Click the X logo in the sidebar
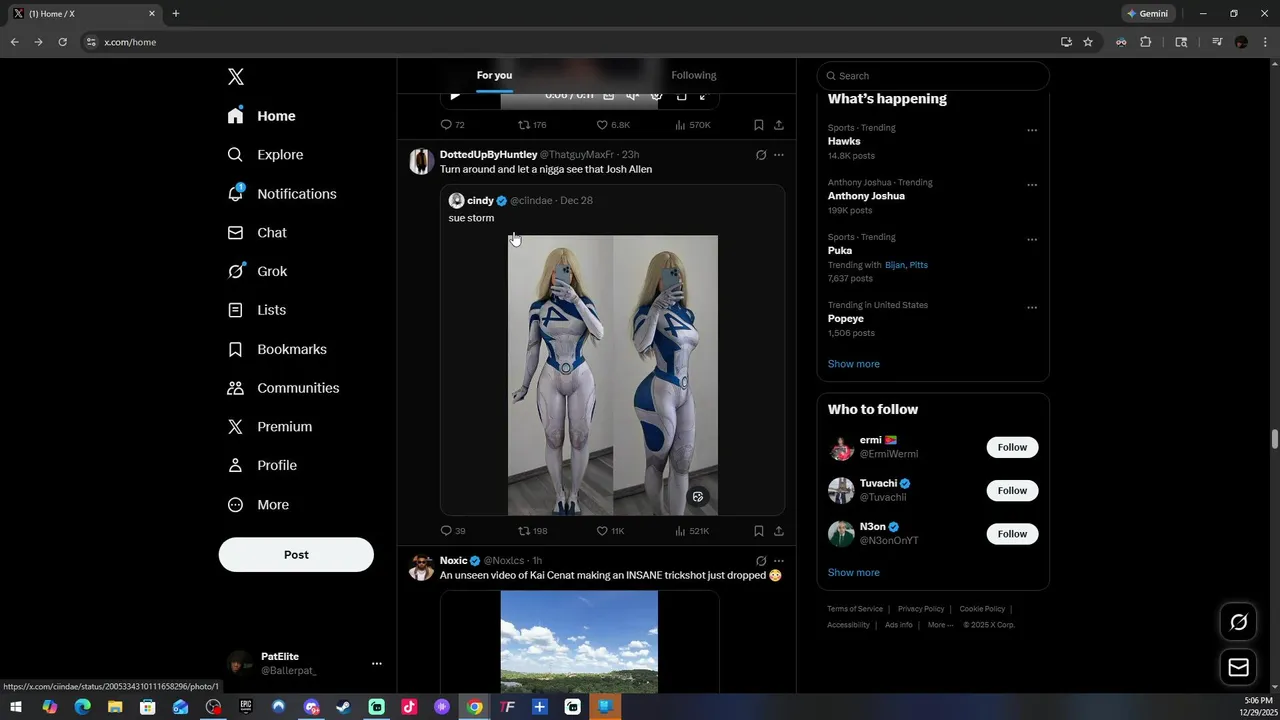Screen dimensions: 1280x720 pyautogui.click(x=236, y=77)
